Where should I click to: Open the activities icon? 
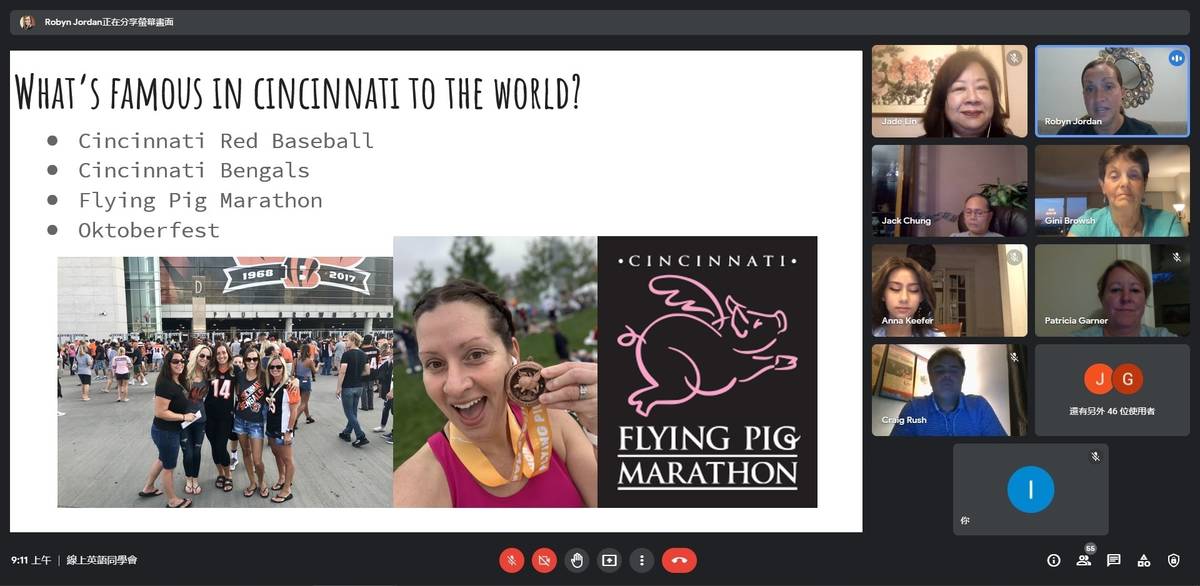point(1144,560)
